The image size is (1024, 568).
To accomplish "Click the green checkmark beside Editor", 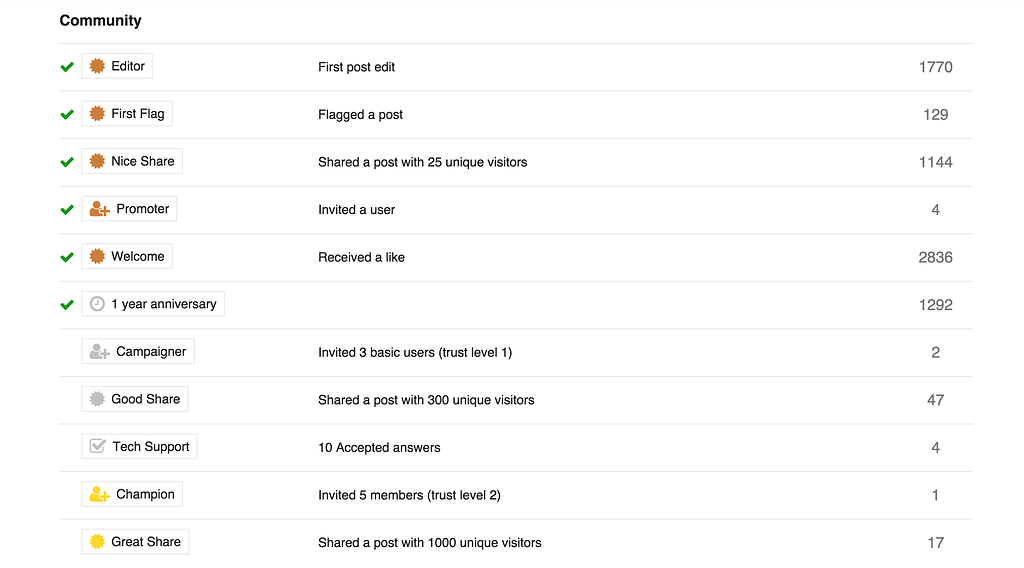I will pos(67,67).
